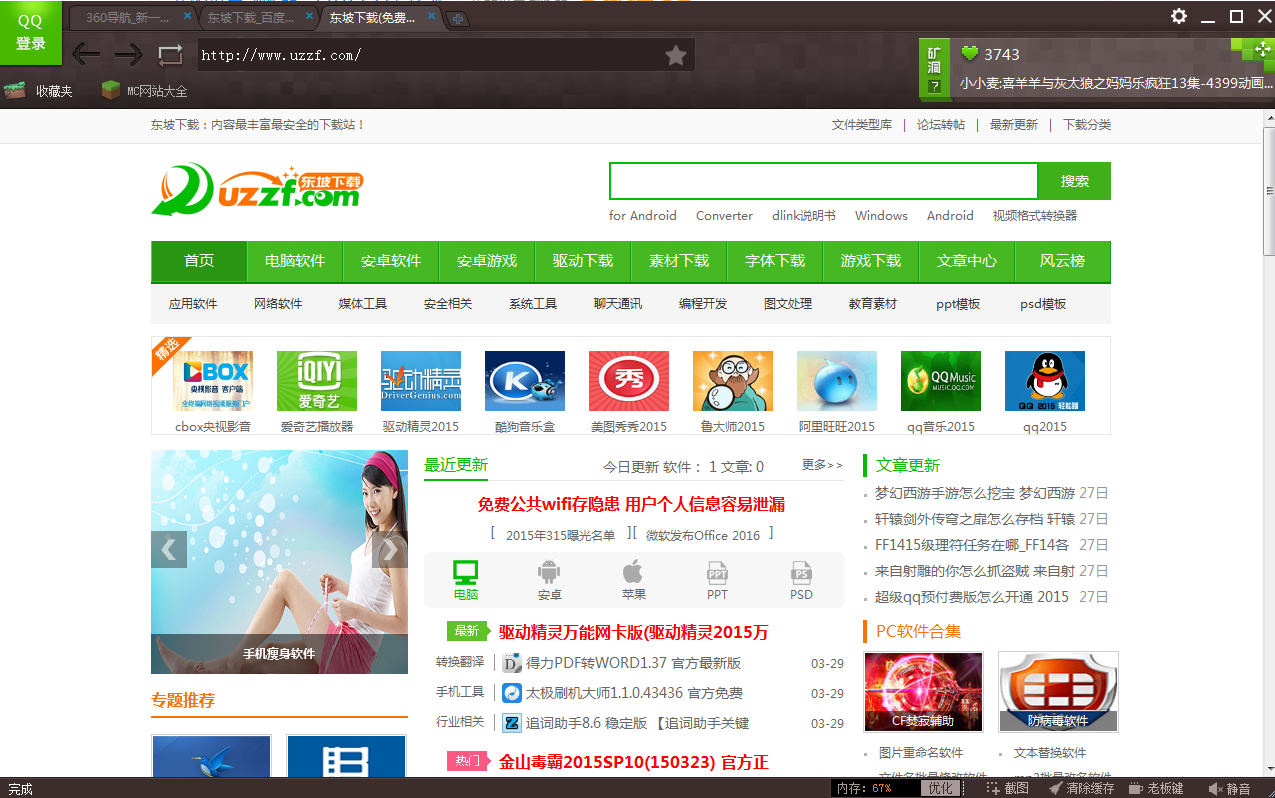Open 图文处理 subcategory link
This screenshot has height=798, width=1275.
coord(788,304)
